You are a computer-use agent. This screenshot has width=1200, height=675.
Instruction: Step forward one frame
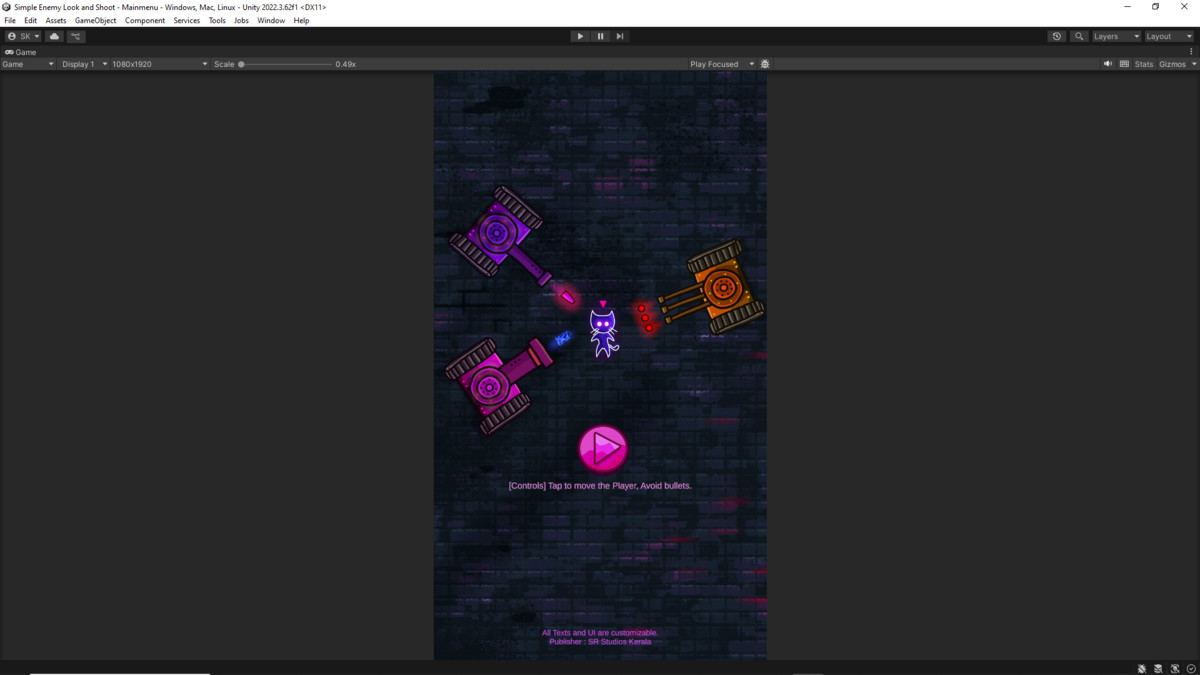(x=620, y=36)
